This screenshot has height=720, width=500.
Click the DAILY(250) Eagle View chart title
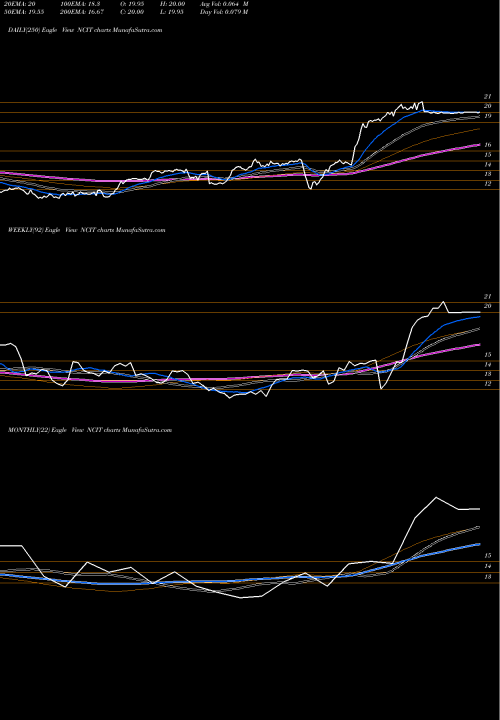tap(85, 30)
